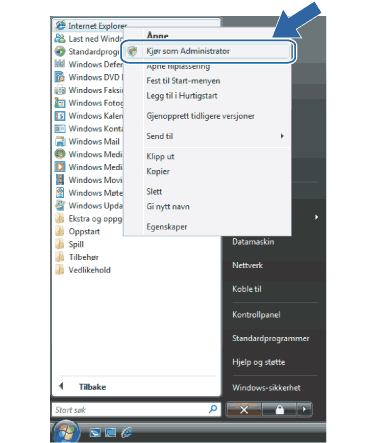
Task: Select Klipp ut in context menu
Action: 160,157
